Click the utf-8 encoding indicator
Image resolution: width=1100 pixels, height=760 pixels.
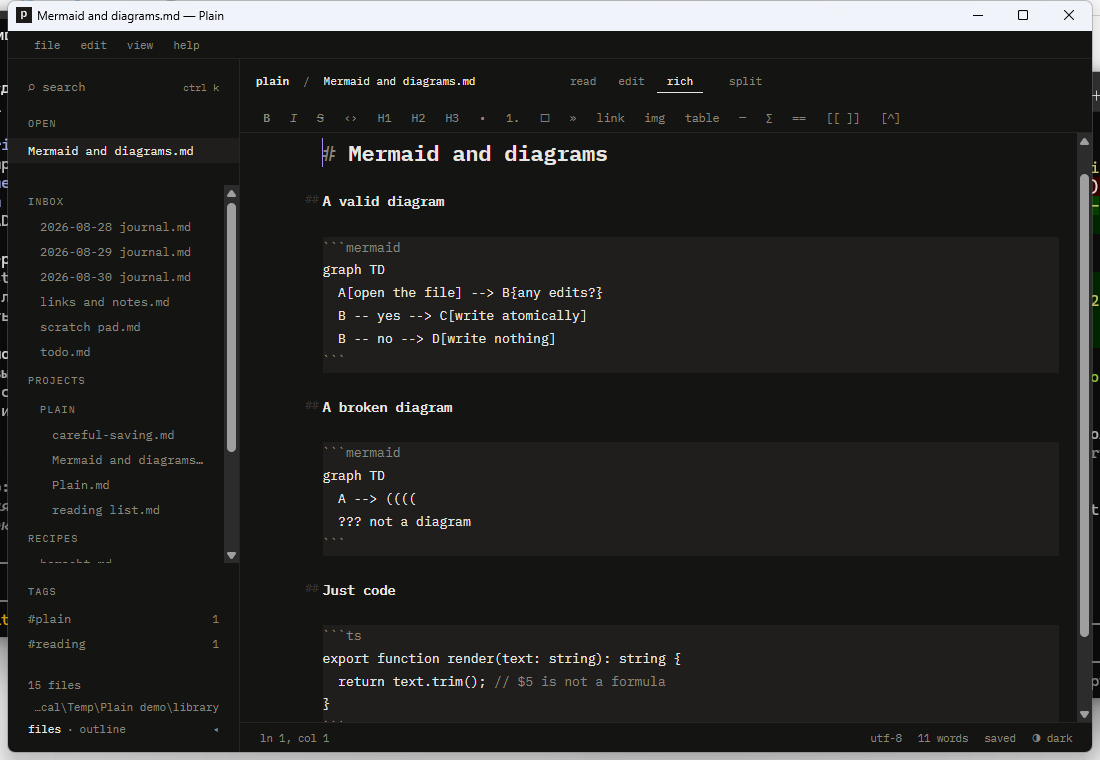tap(886, 738)
